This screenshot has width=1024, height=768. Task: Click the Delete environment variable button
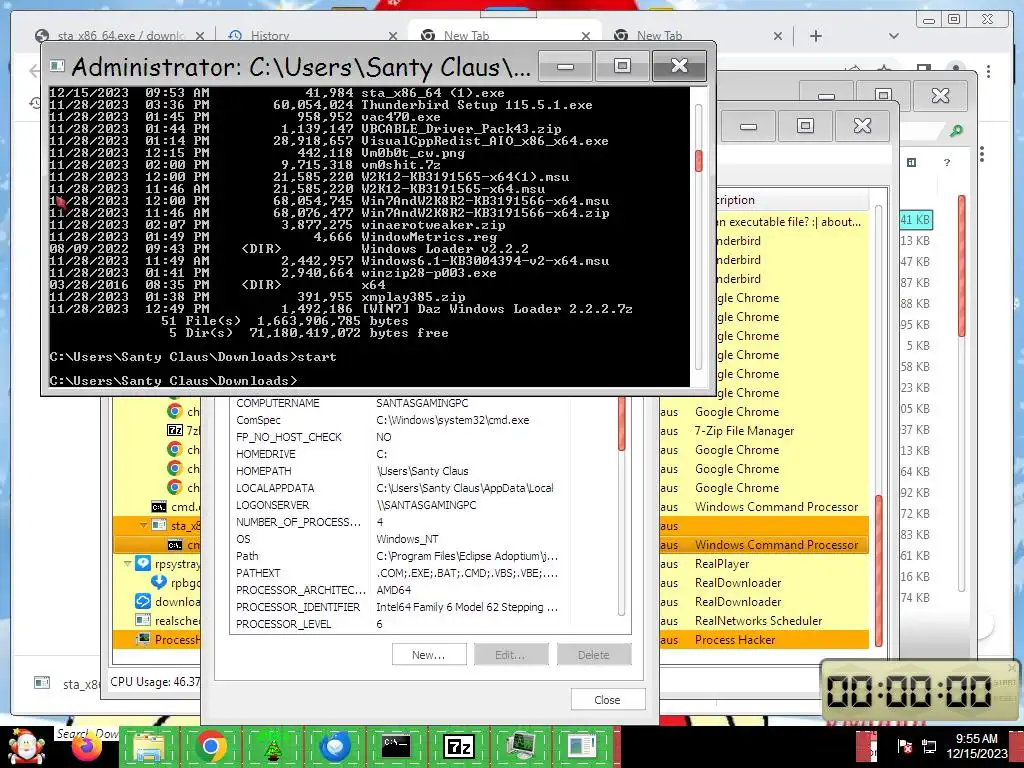tap(594, 654)
